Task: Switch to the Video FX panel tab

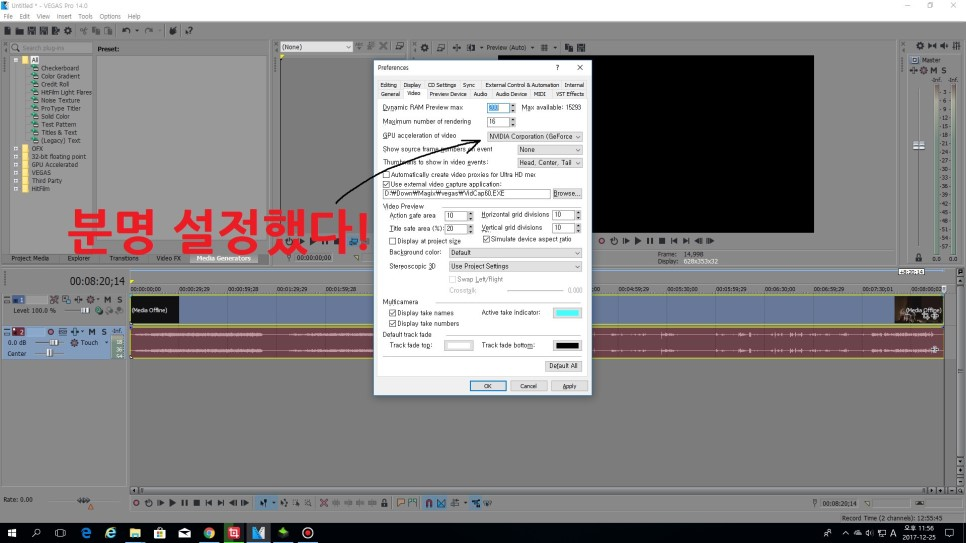Action: [x=168, y=258]
